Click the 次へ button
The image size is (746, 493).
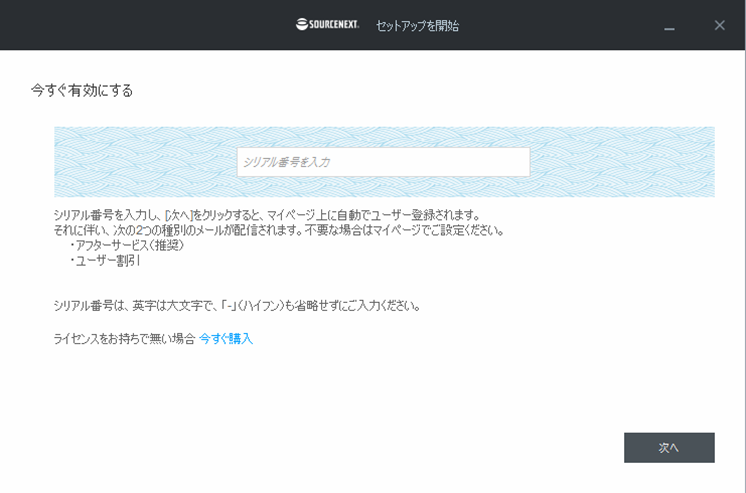[669, 447]
